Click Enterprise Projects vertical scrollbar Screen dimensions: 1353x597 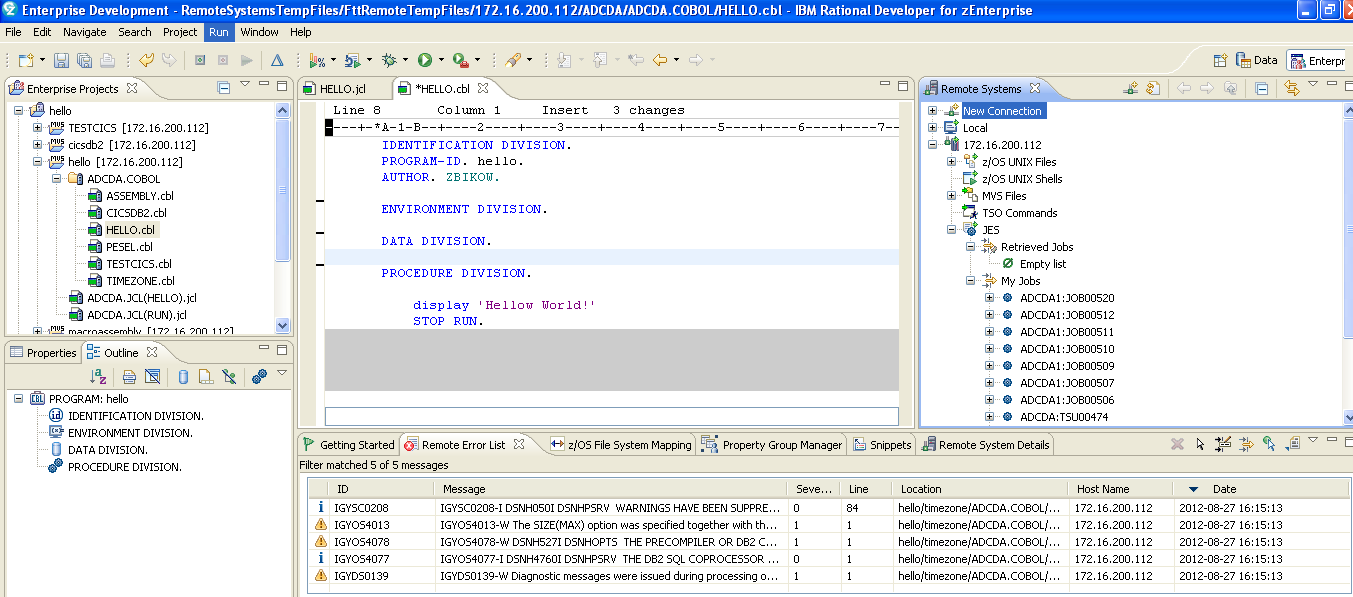pos(283,217)
